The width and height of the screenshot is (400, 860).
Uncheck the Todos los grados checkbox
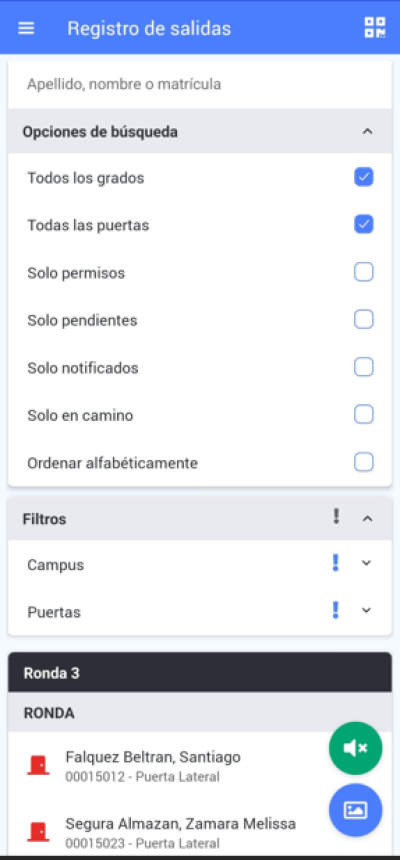(x=364, y=177)
